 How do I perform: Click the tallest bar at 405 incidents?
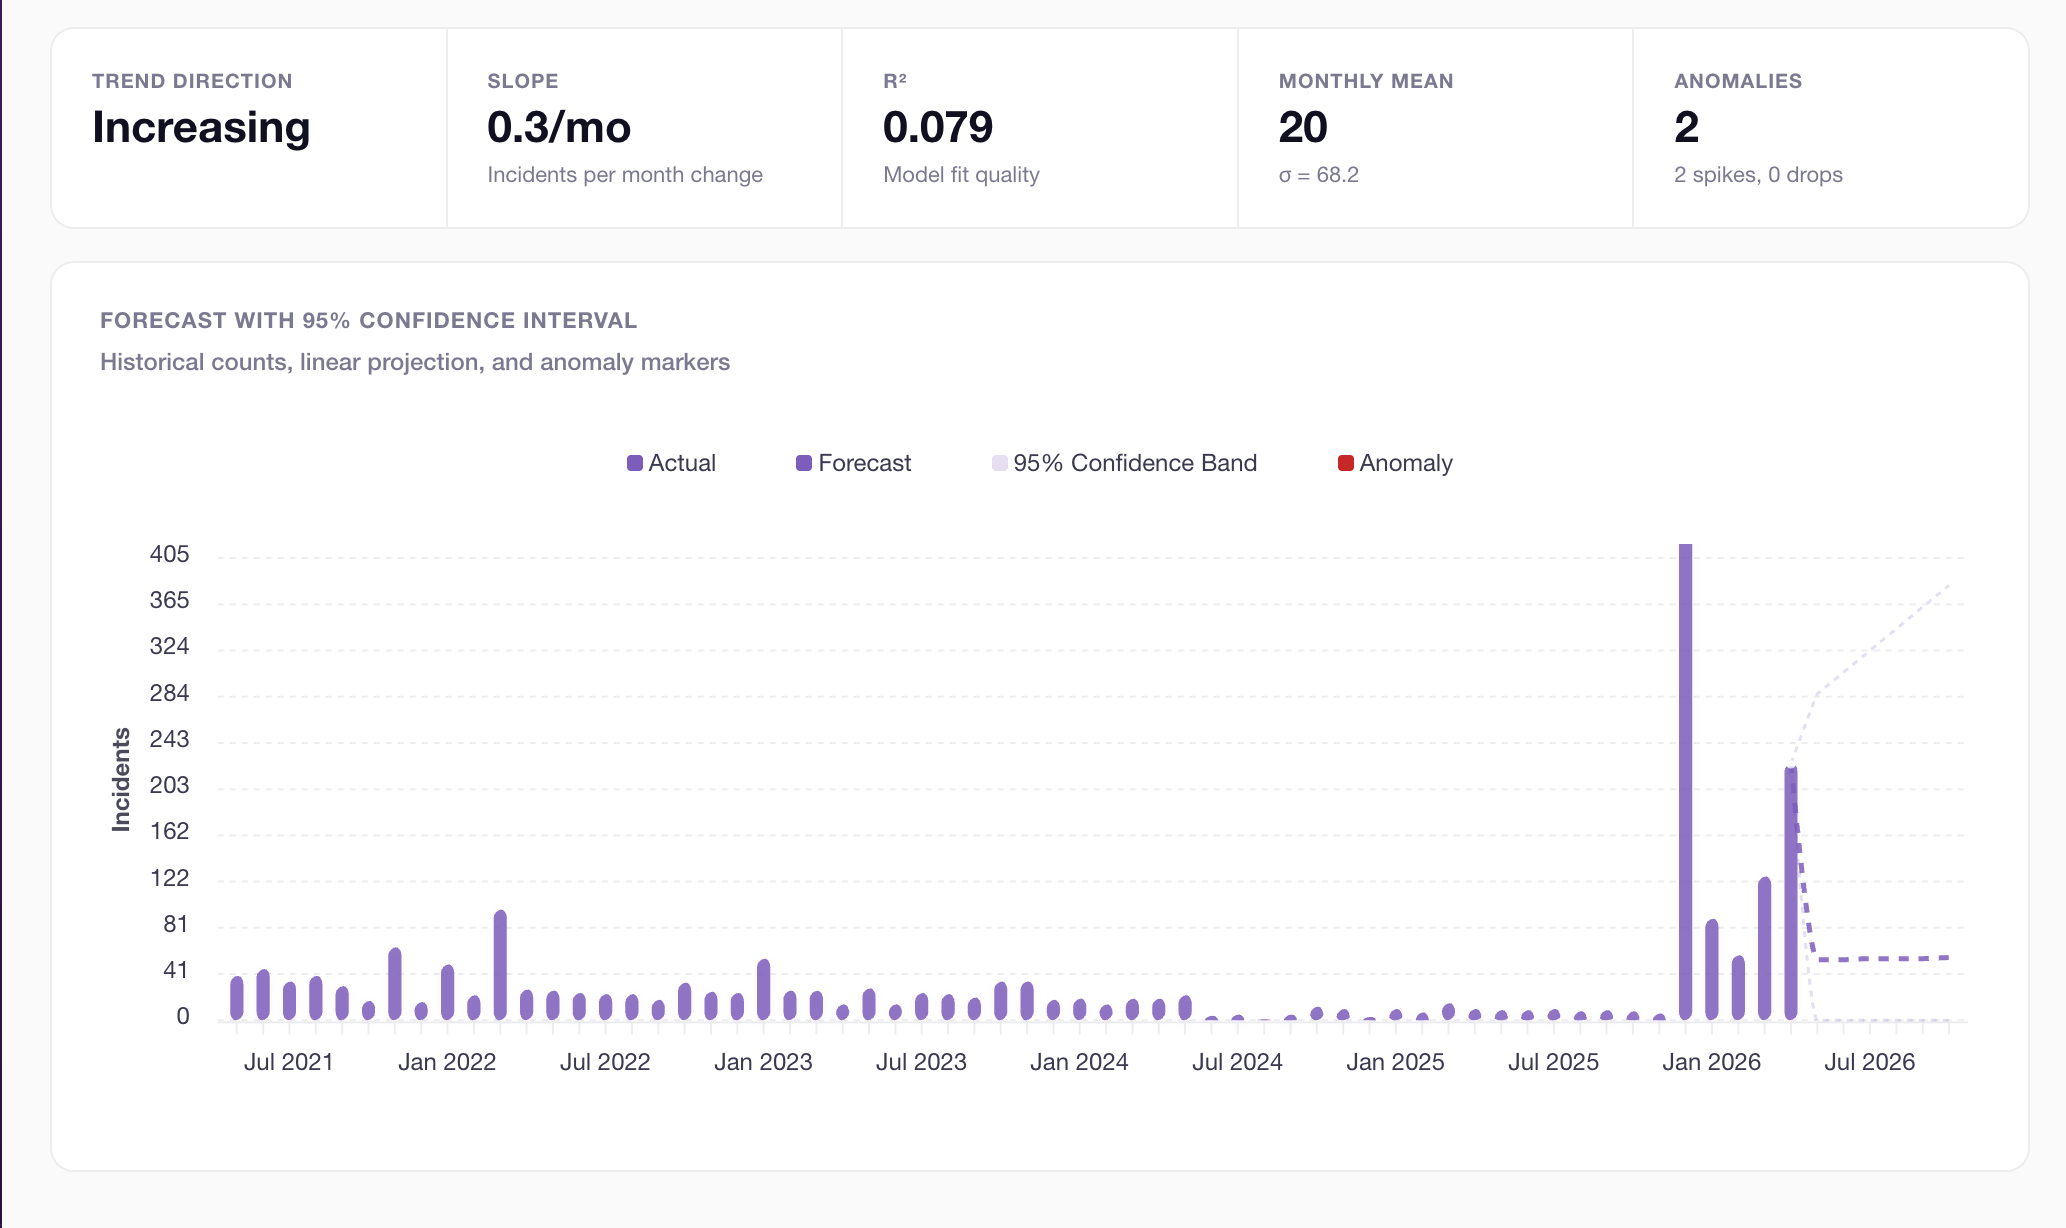(1685, 780)
